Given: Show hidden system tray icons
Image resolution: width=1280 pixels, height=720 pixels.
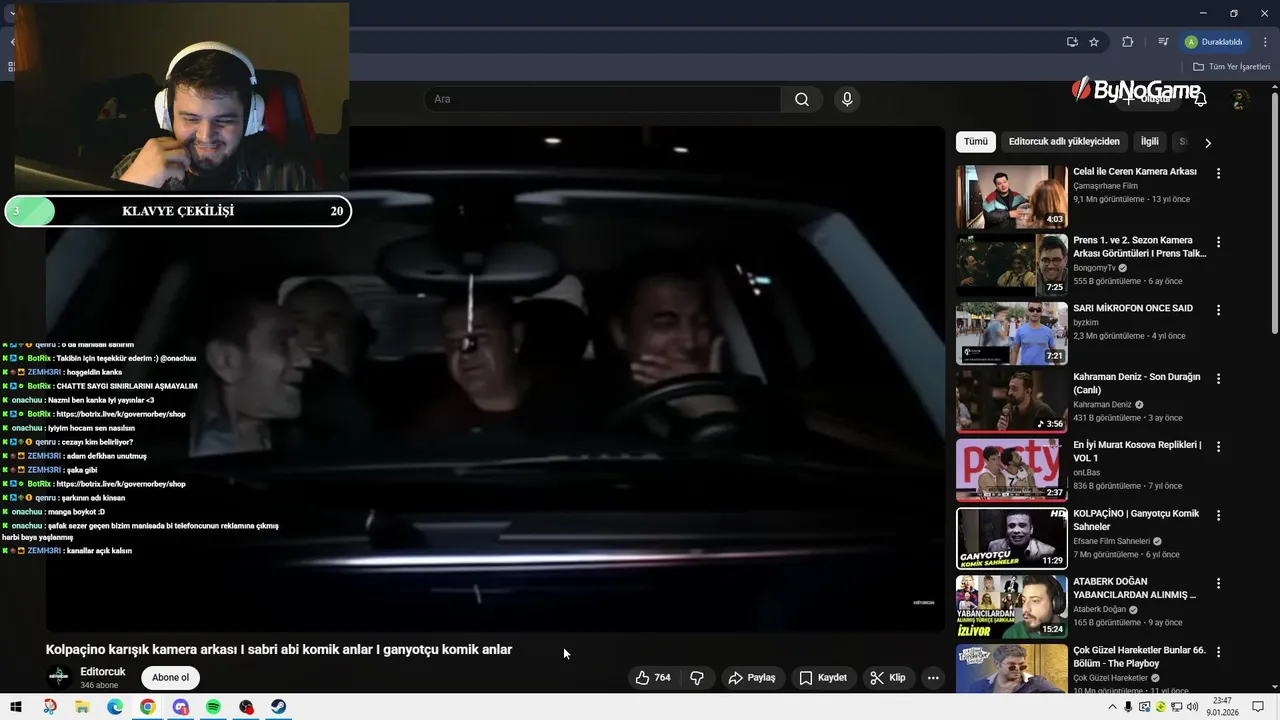Looking at the screenshot, I should [x=1112, y=707].
